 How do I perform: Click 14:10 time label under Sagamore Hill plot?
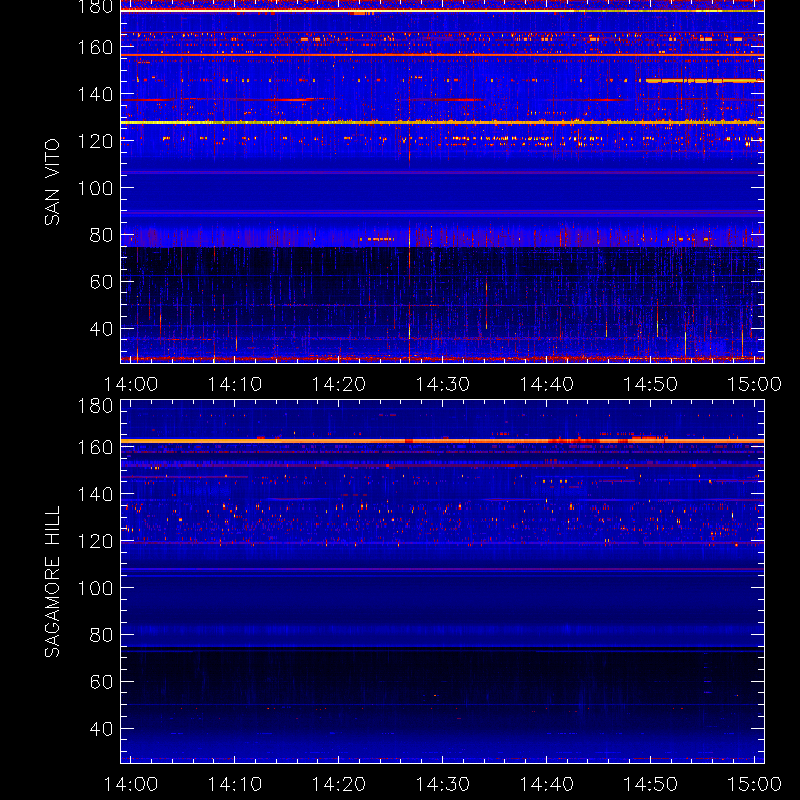click(x=235, y=784)
